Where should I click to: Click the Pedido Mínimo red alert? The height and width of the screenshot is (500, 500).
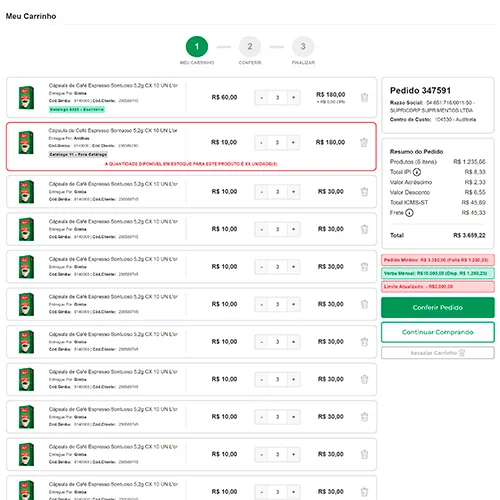click(438, 260)
